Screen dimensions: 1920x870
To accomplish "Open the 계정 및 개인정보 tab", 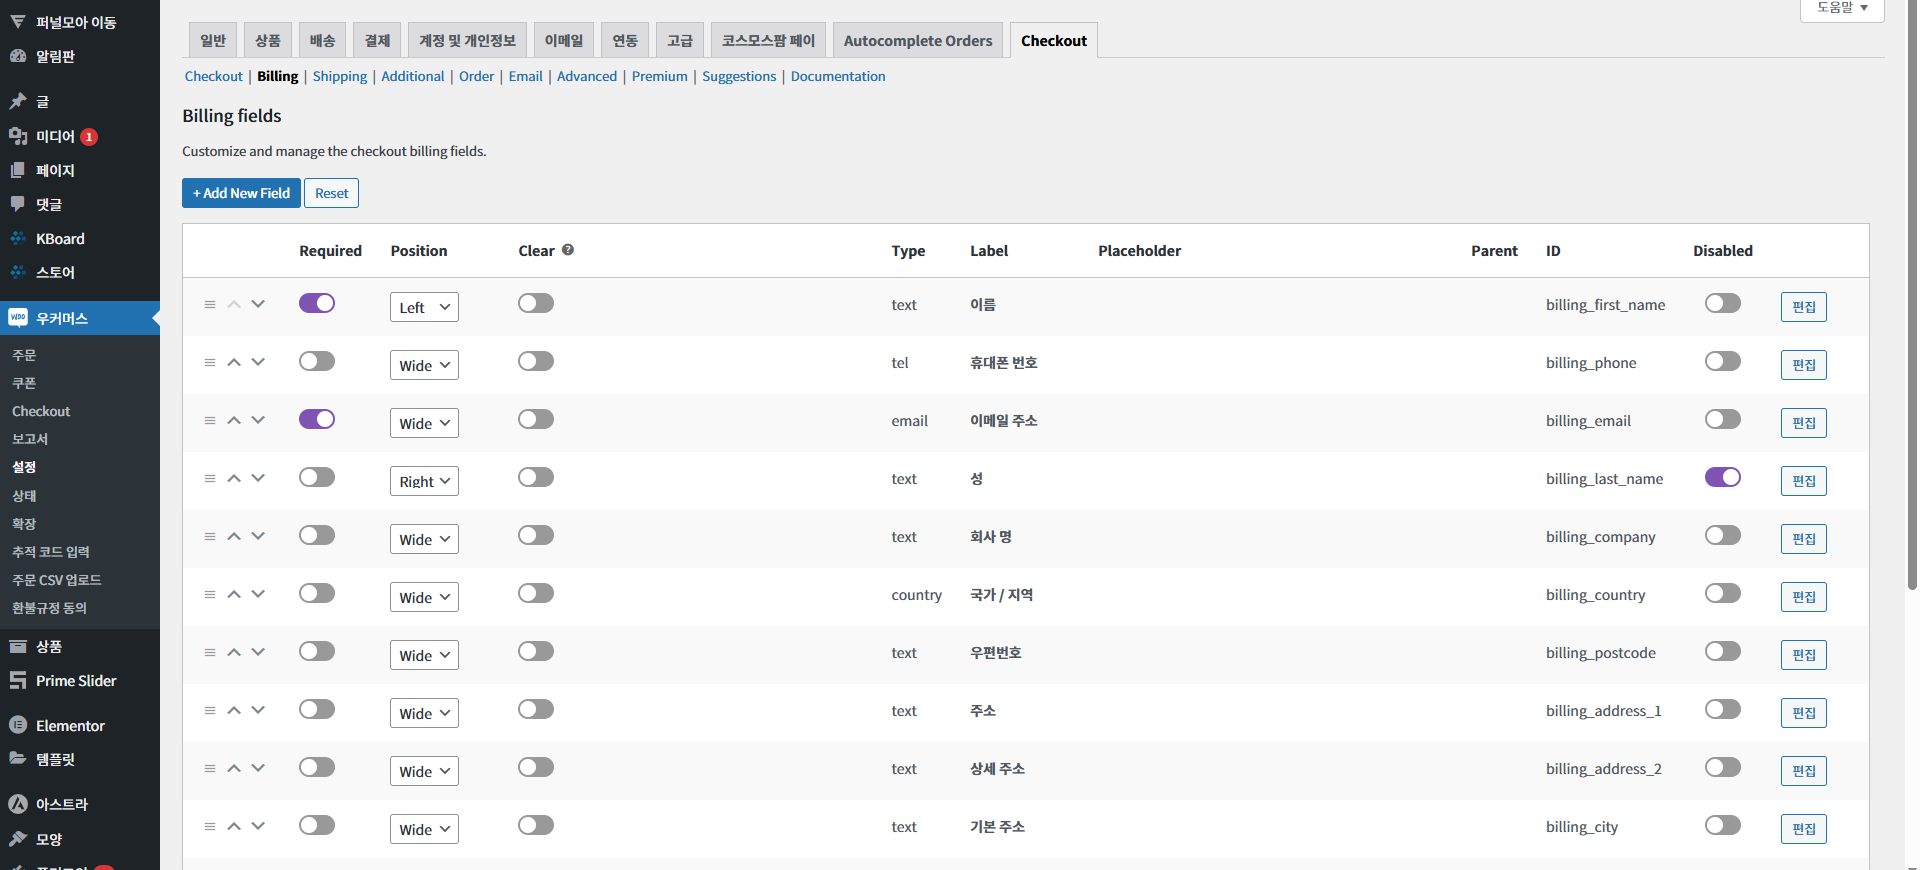I will 467,40.
